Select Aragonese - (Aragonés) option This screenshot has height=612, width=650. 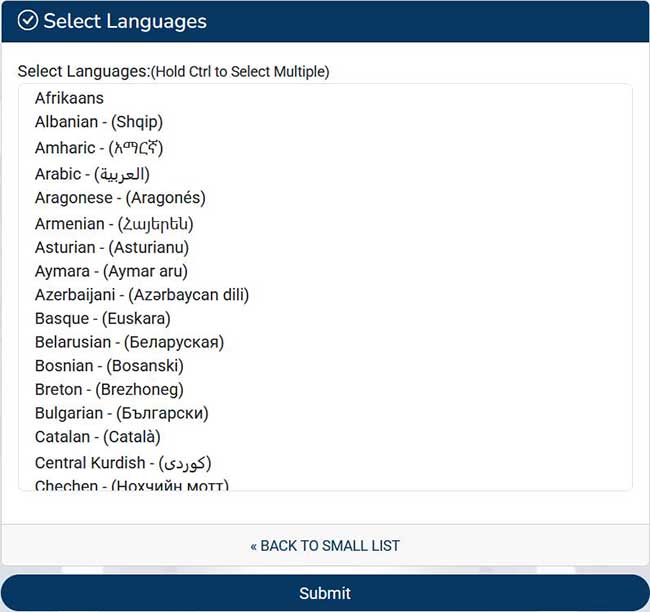[120, 198]
